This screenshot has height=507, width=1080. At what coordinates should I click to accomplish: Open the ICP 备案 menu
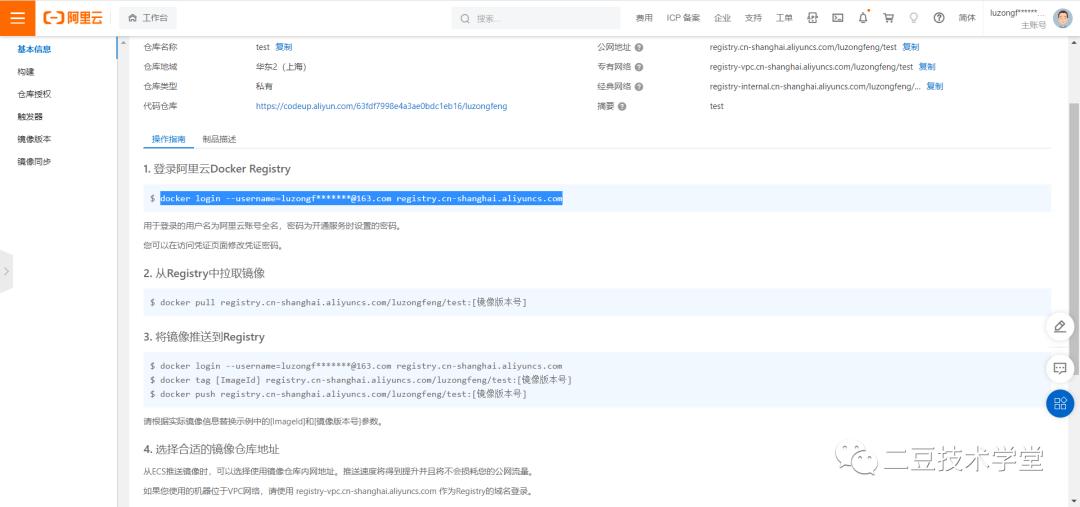click(x=683, y=19)
